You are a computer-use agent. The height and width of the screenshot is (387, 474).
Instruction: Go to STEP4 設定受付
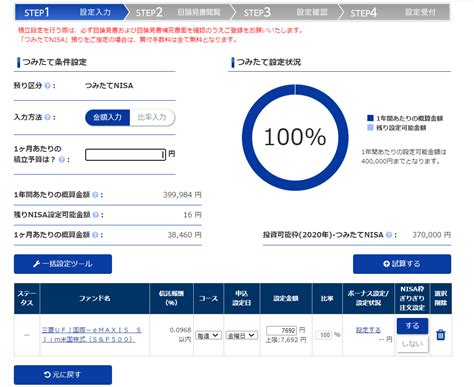(x=395, y=13)
